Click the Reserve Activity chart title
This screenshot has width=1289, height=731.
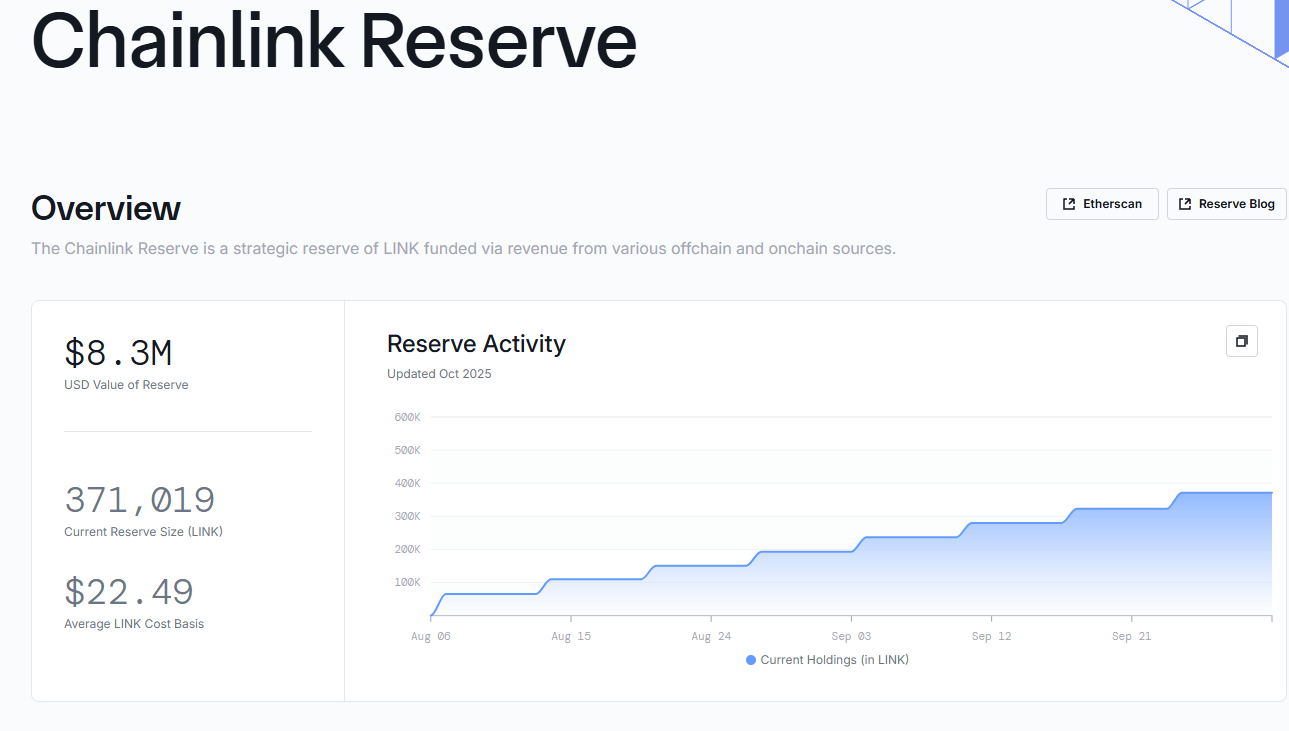pos(476,344)
